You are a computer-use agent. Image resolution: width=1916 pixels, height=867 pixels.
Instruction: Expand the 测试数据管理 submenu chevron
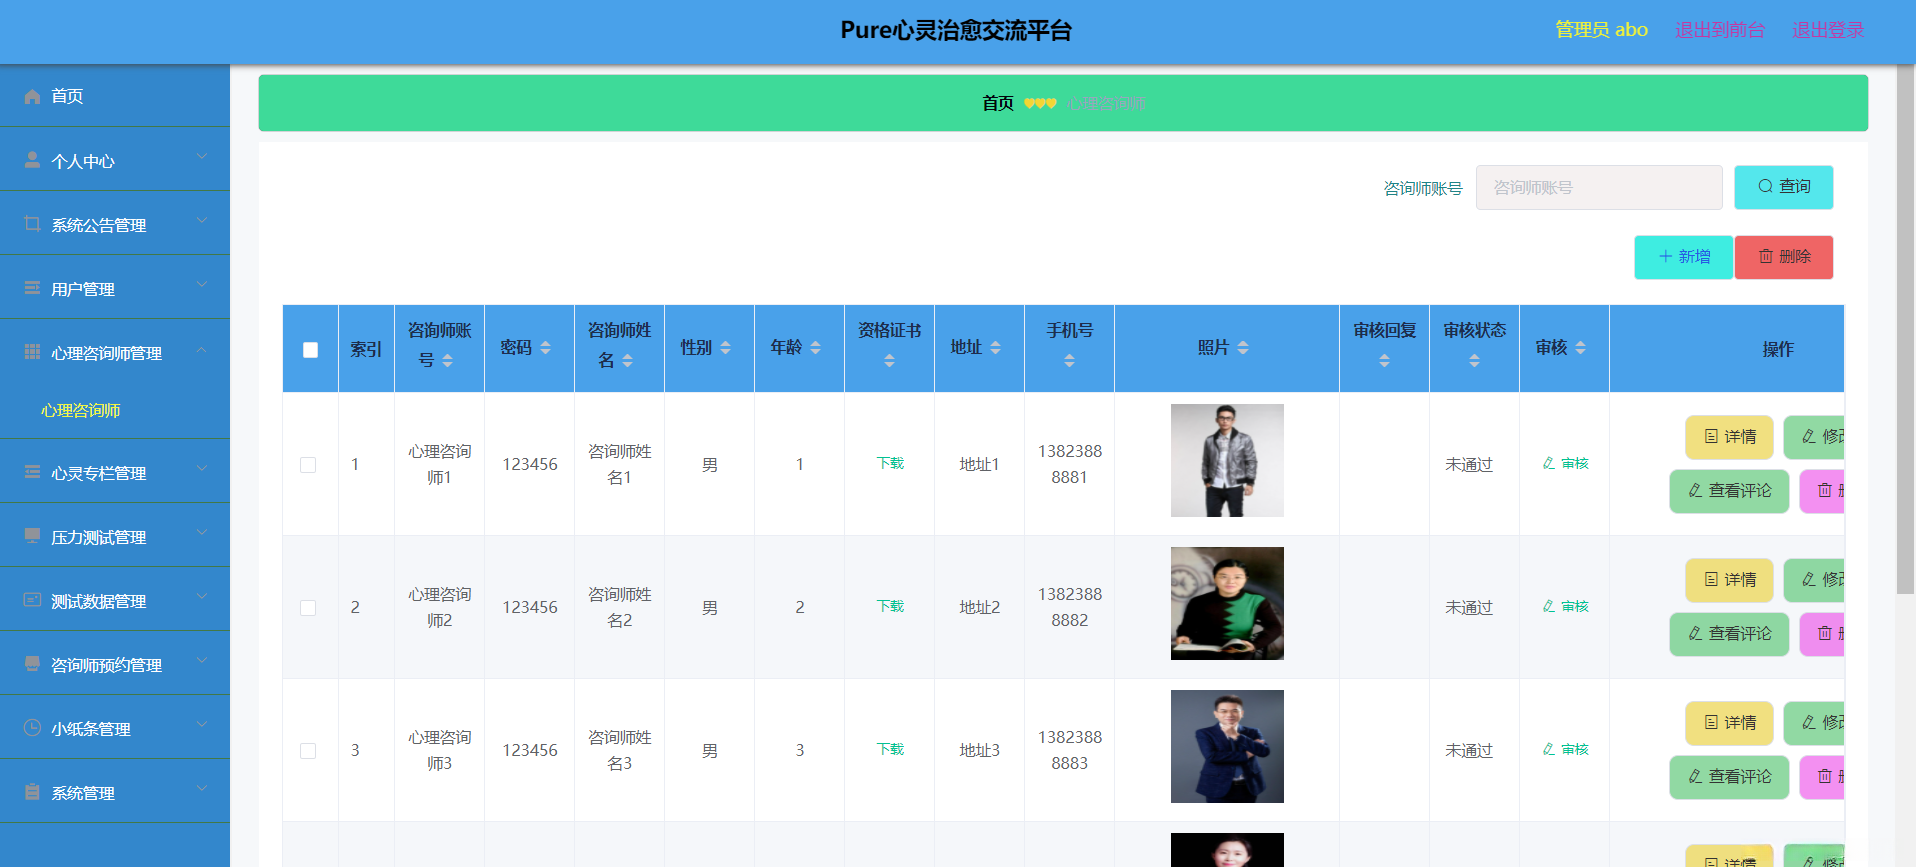click(x=202, y=597)
